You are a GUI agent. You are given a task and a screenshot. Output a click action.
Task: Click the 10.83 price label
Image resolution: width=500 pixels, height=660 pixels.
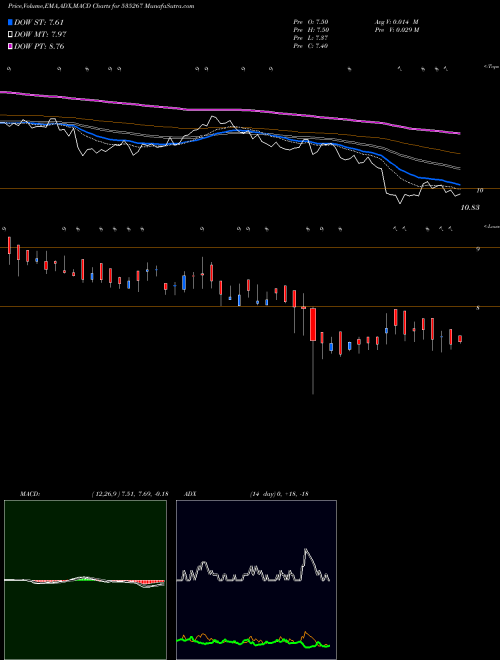470,208
